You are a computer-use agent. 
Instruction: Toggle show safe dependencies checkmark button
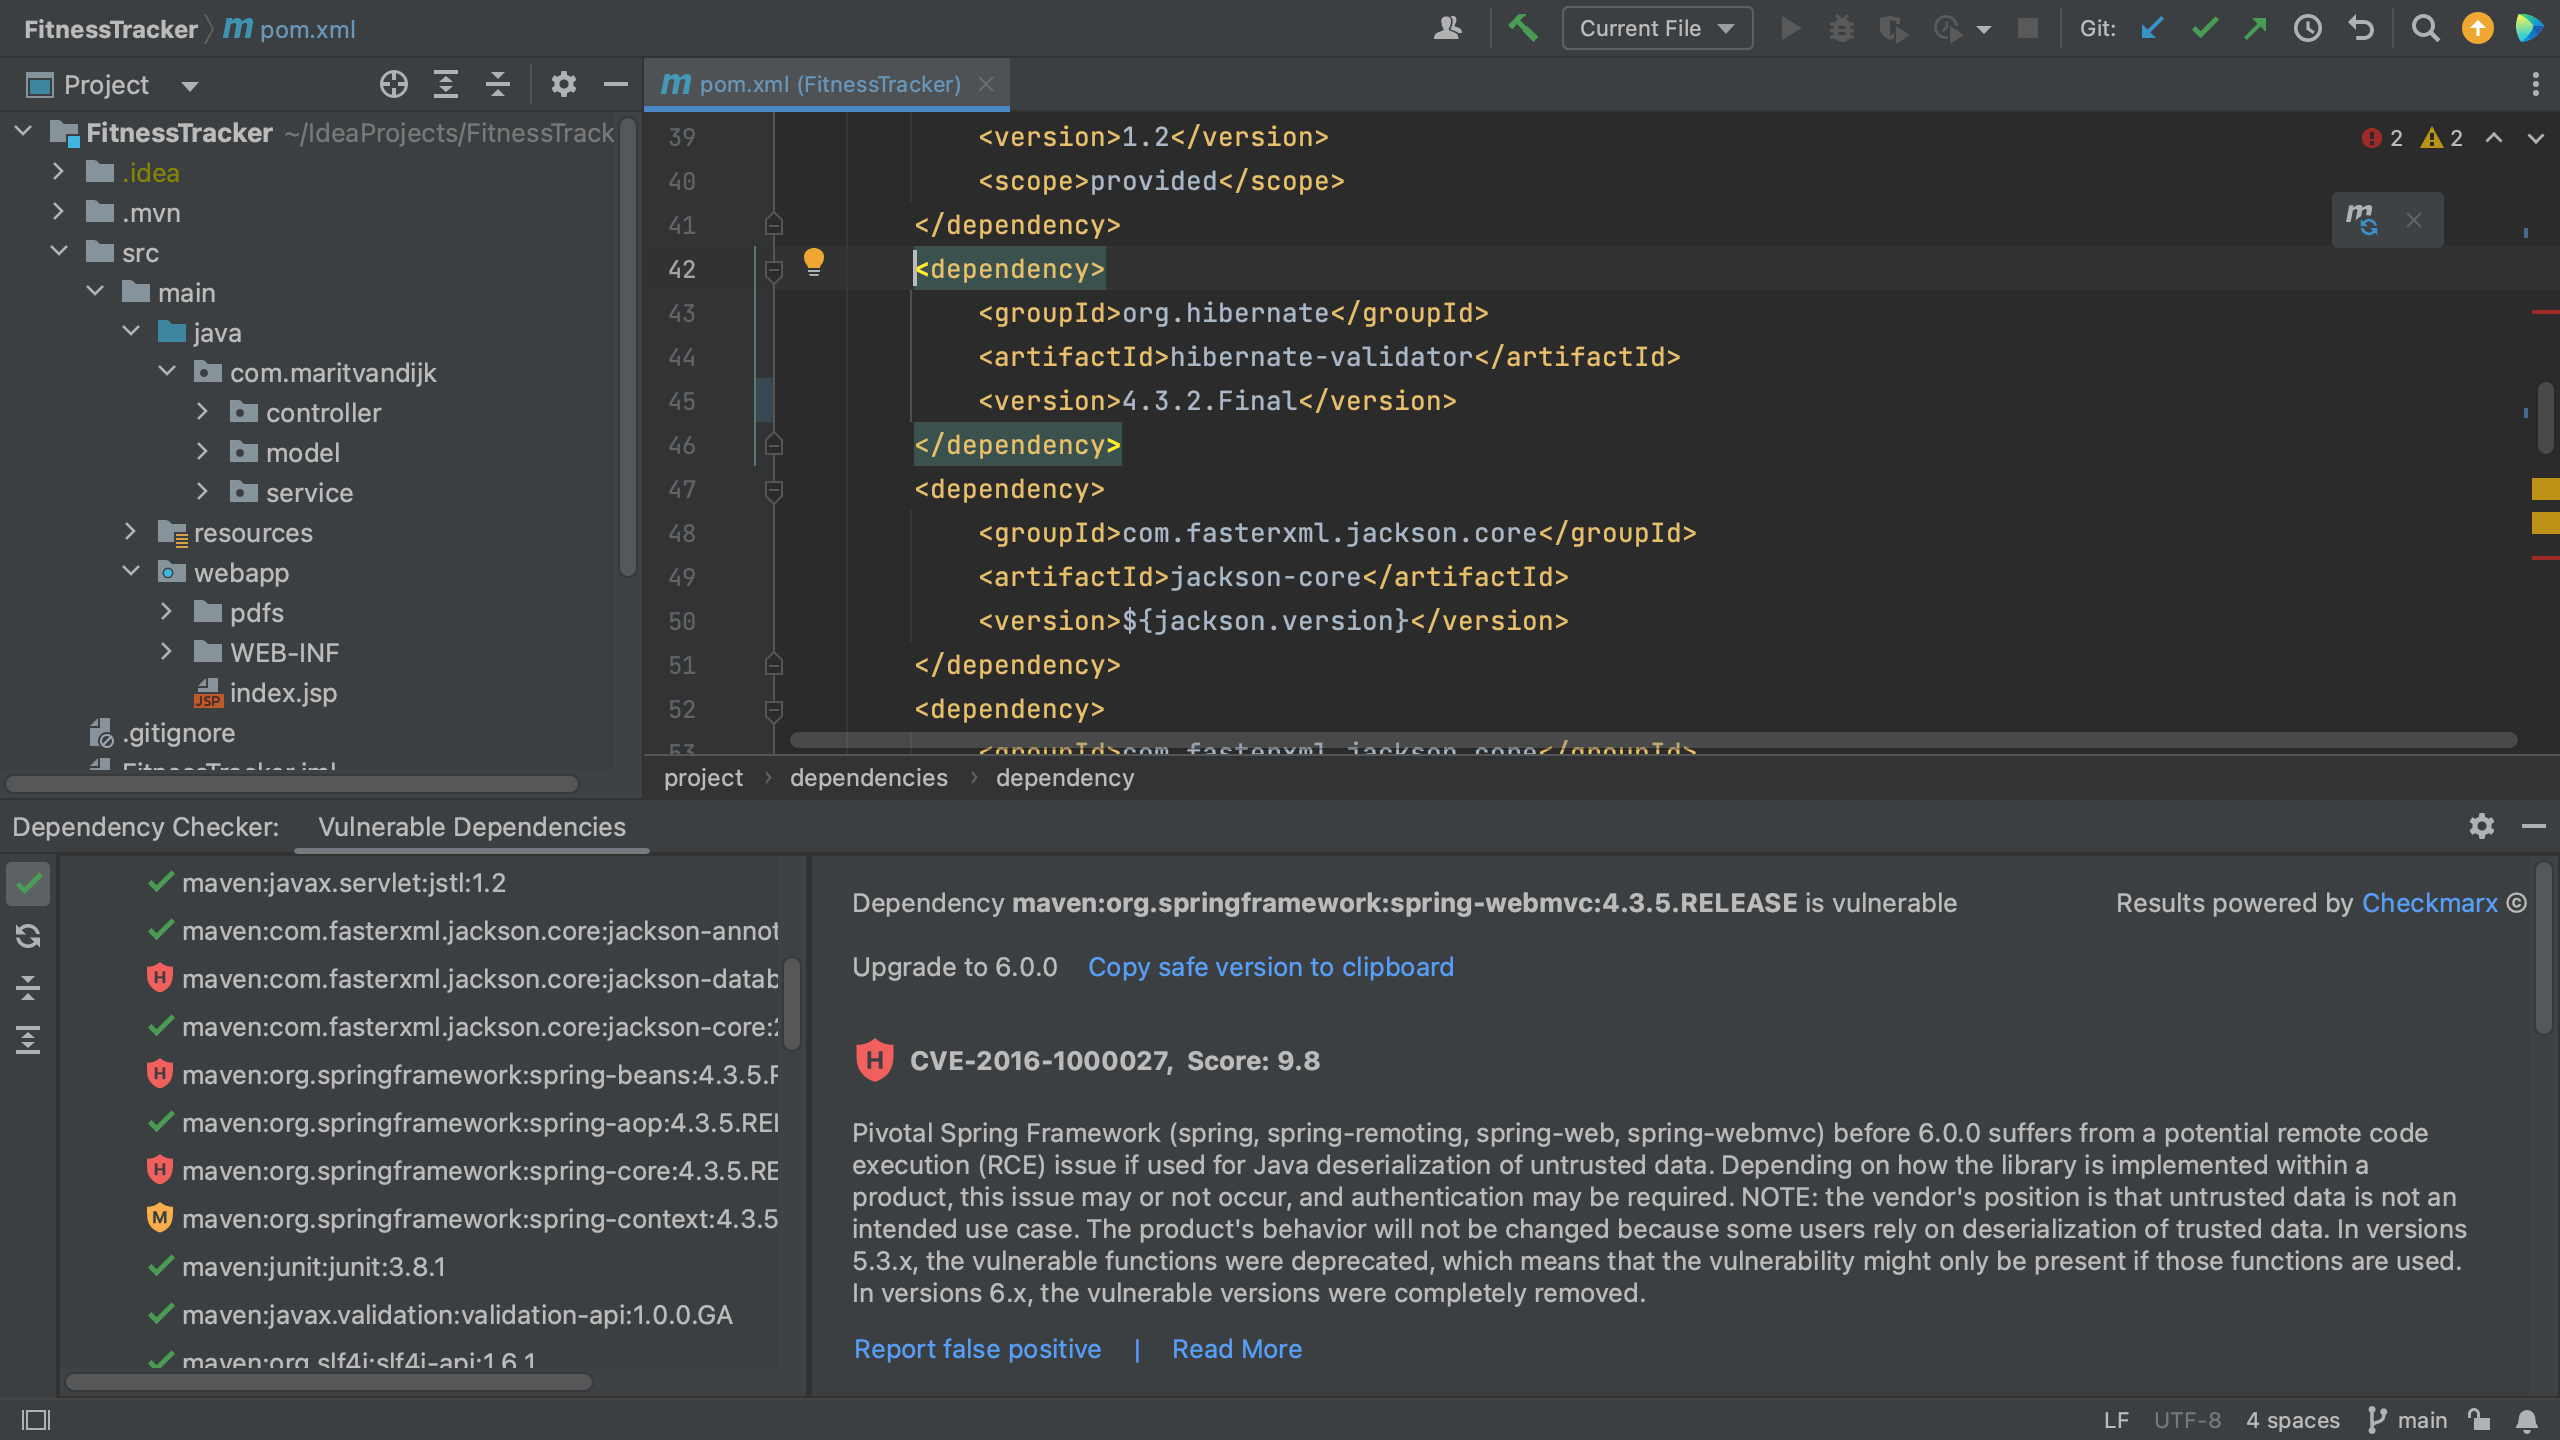coord(28,884)
